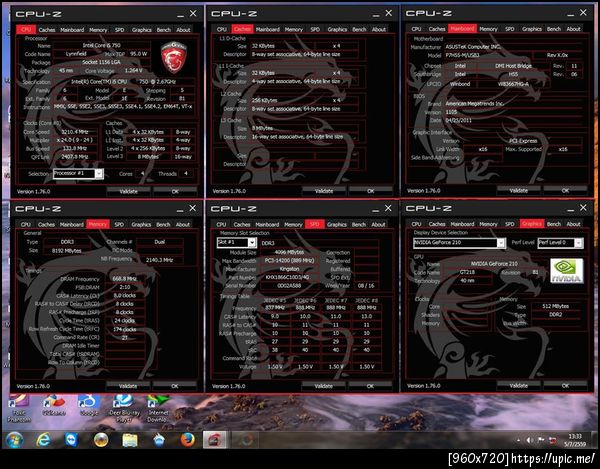Click the '8192 MBytes' memory size value

tap(67, 251)
